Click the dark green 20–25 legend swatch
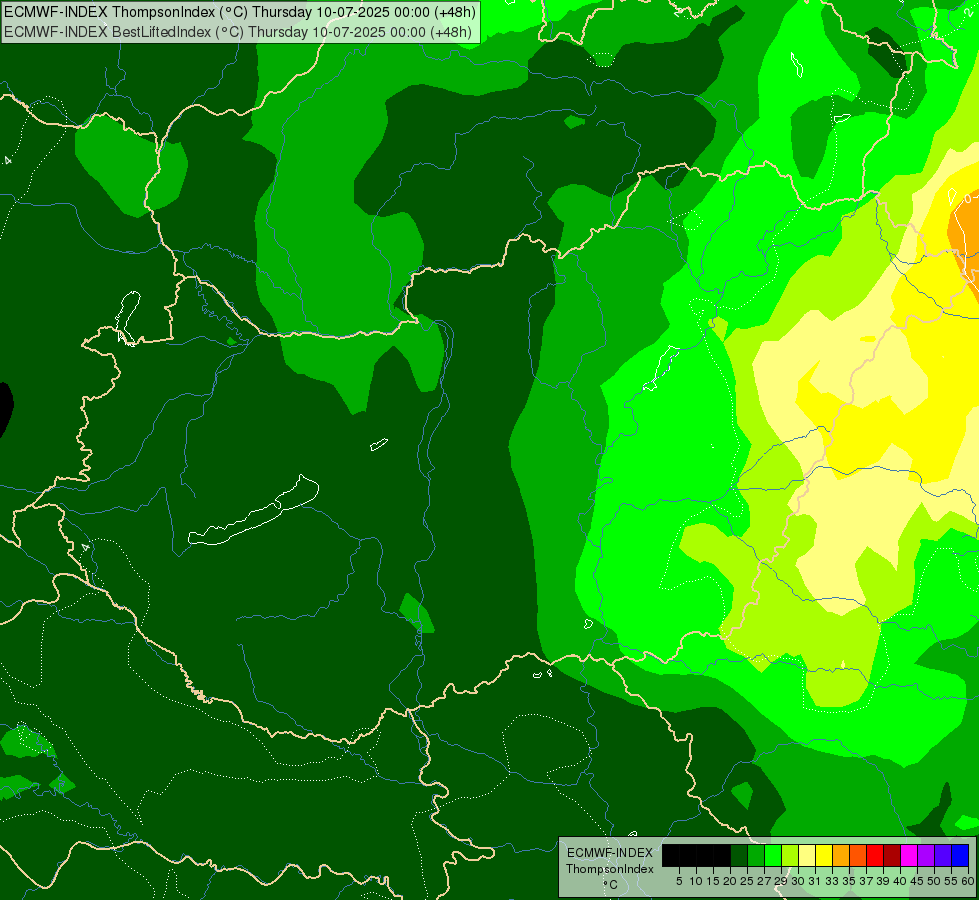 click(739, 855)
